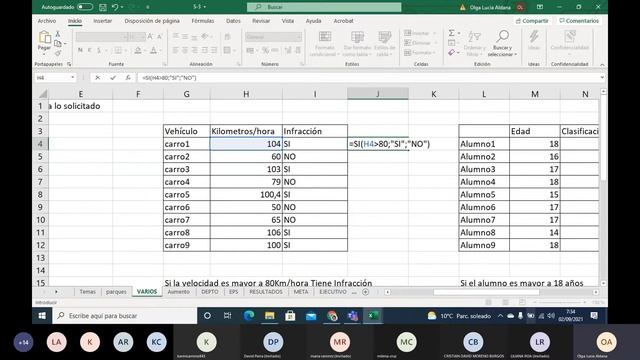
Task: Expand Buscar y seleccionar dropdown arrow
Action: 516,54
